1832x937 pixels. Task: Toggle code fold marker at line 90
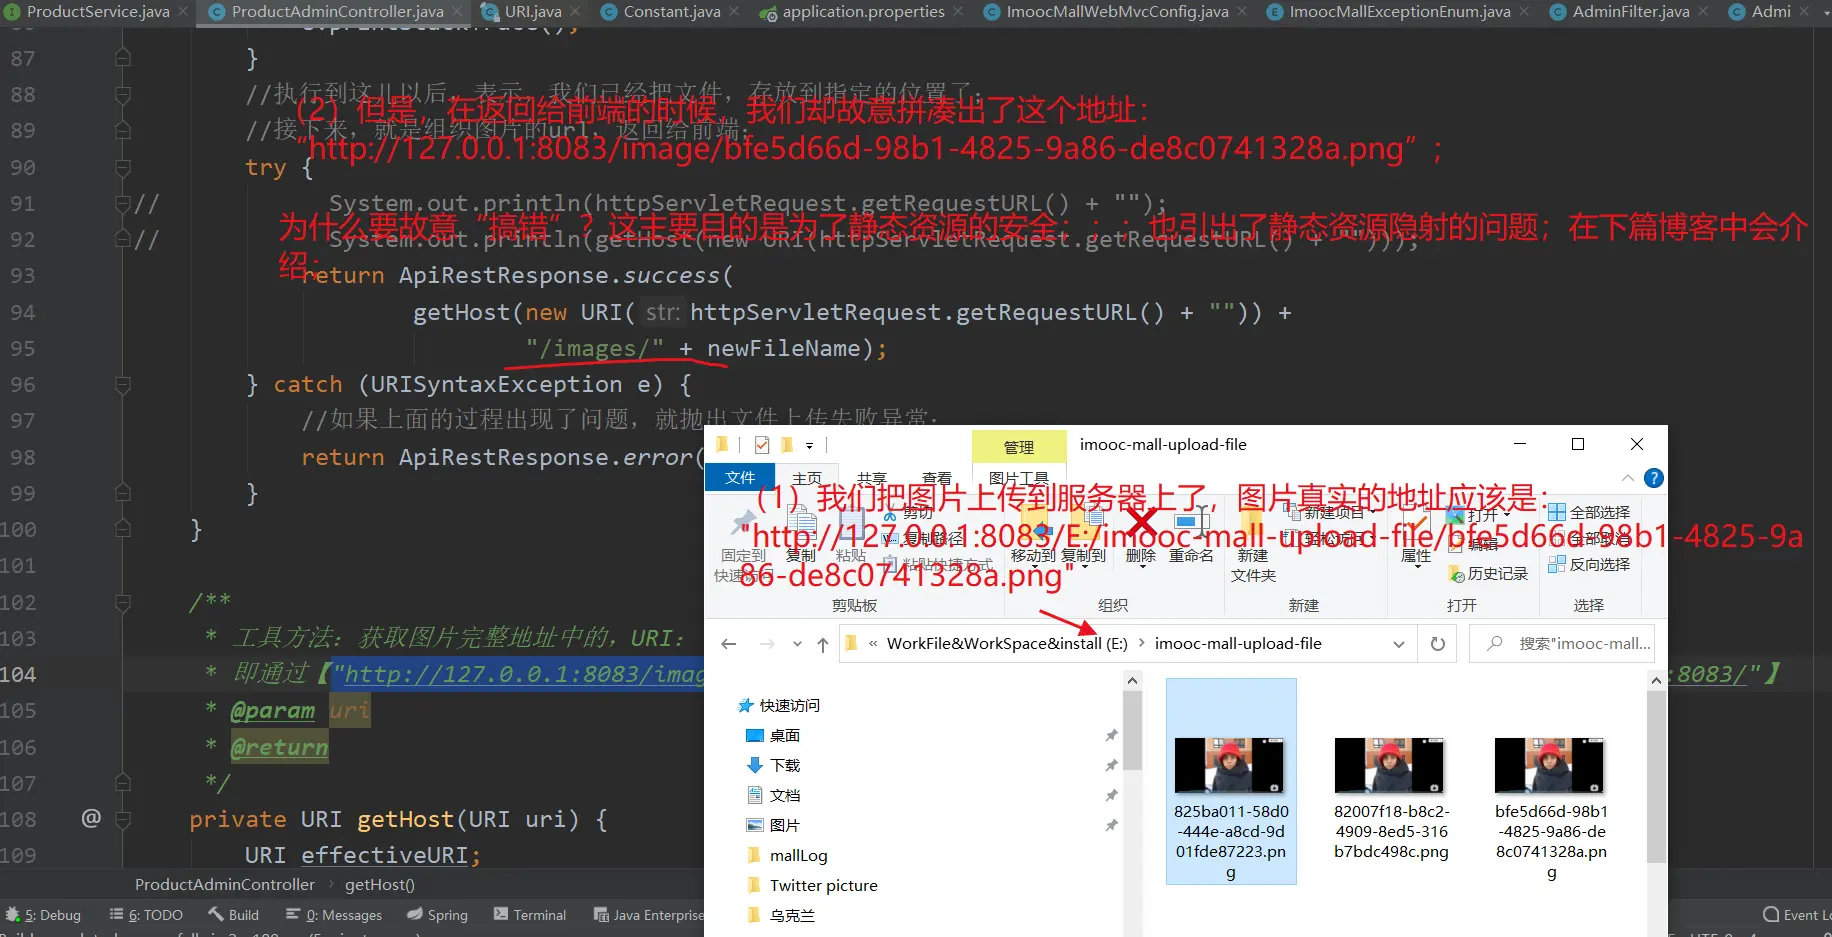[x=123, y=167]
